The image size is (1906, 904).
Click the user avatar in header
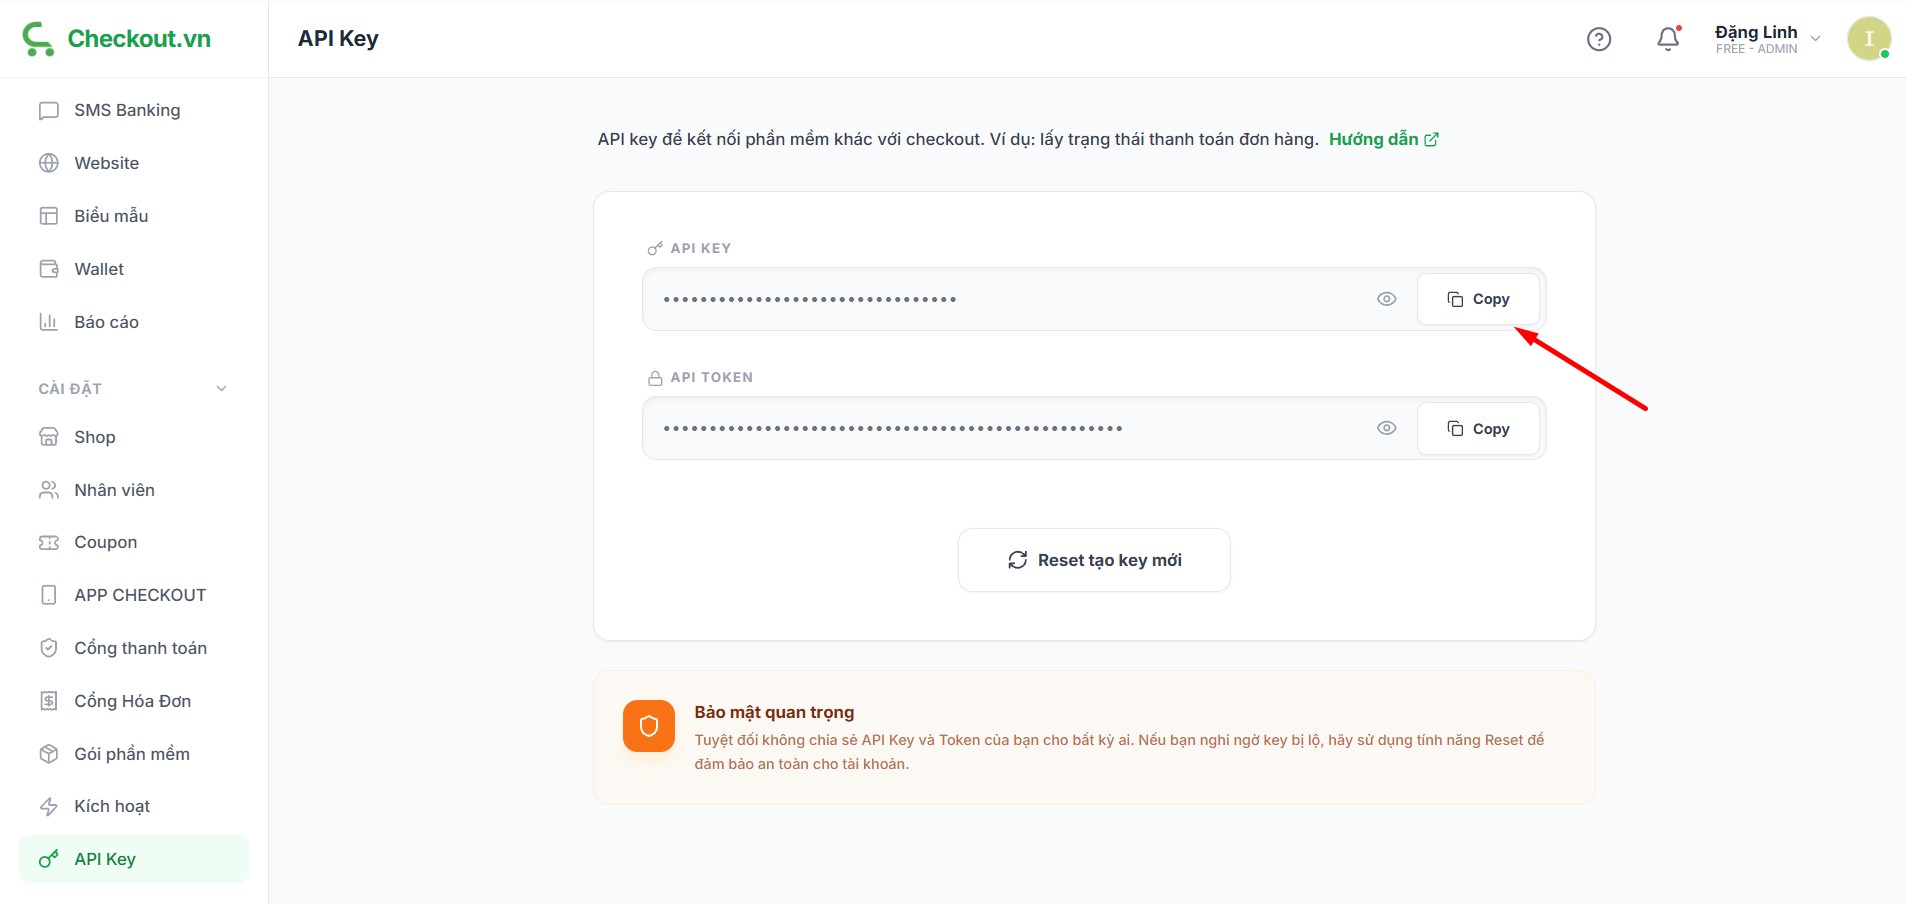(x=1868, y=39)
